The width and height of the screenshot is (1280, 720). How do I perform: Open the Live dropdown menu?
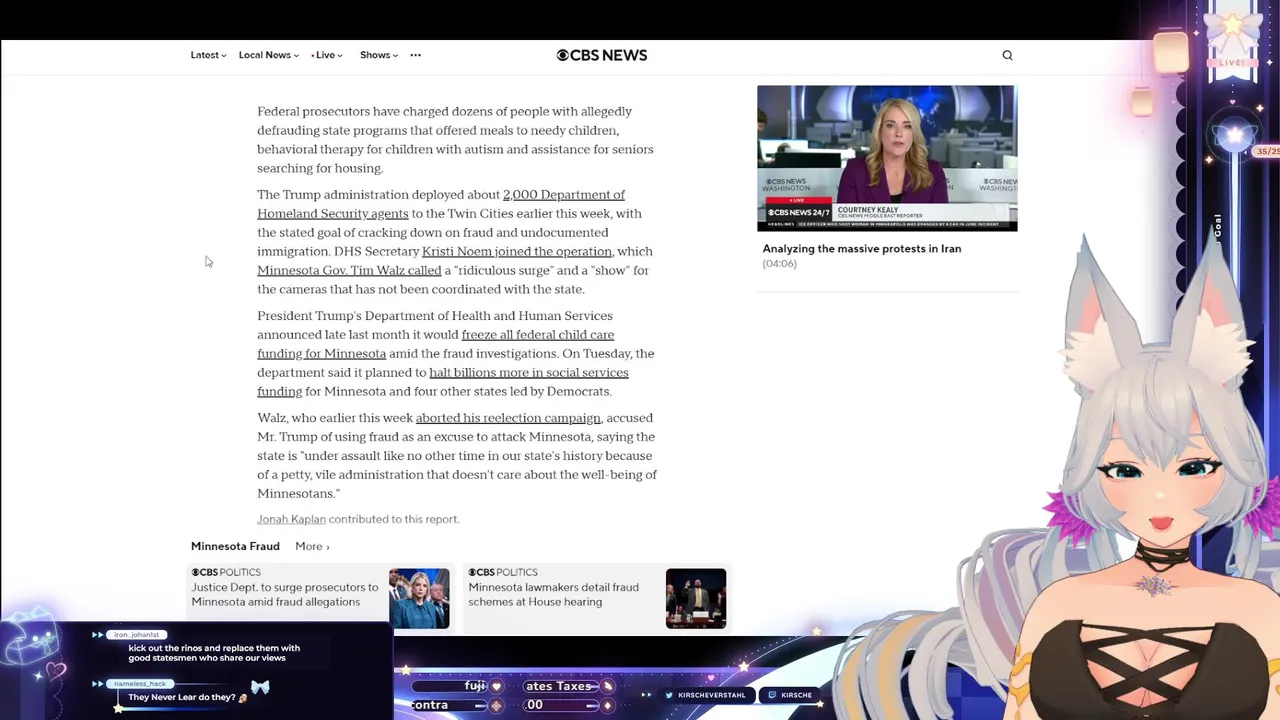point(326,55)
